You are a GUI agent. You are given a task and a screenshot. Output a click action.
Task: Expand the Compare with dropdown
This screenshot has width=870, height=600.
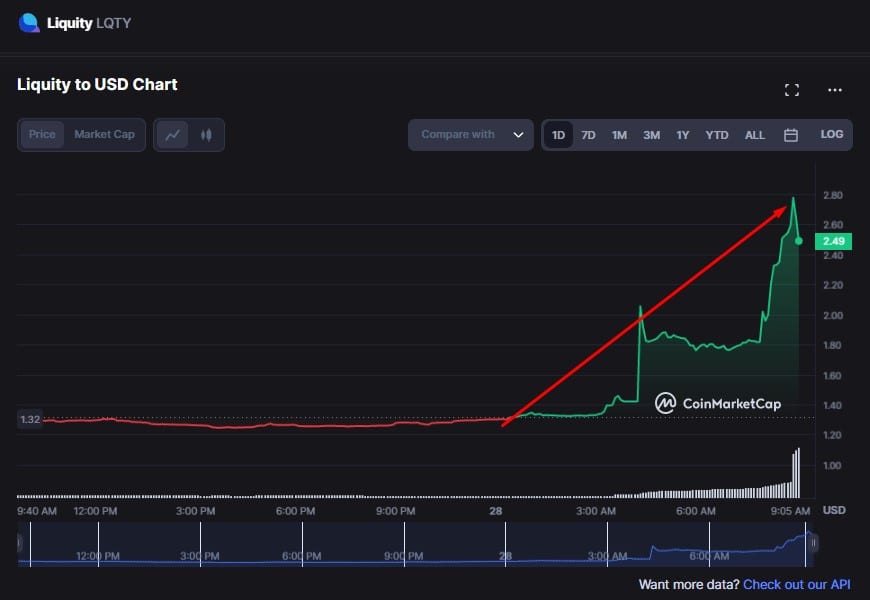(x=471, y=135)
